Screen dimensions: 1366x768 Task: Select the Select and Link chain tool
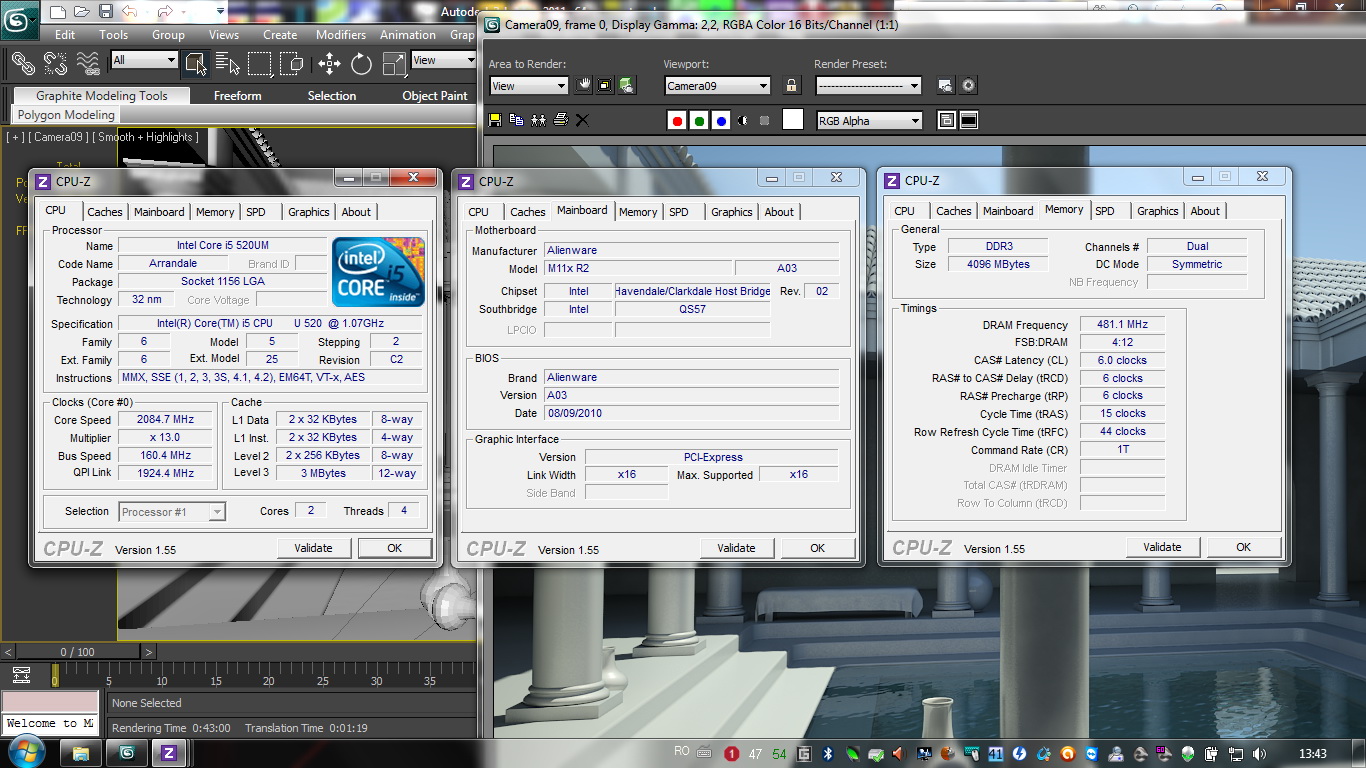click(23, 63)
